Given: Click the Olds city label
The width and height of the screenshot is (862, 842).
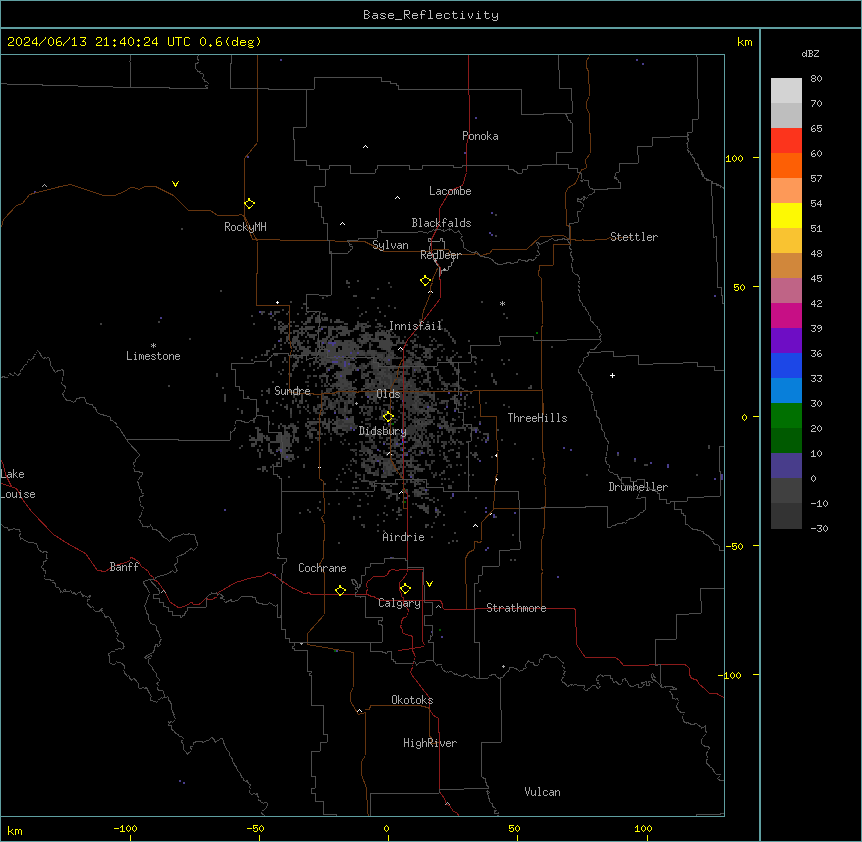Looking at the screenshot, I should pos(388,394).
